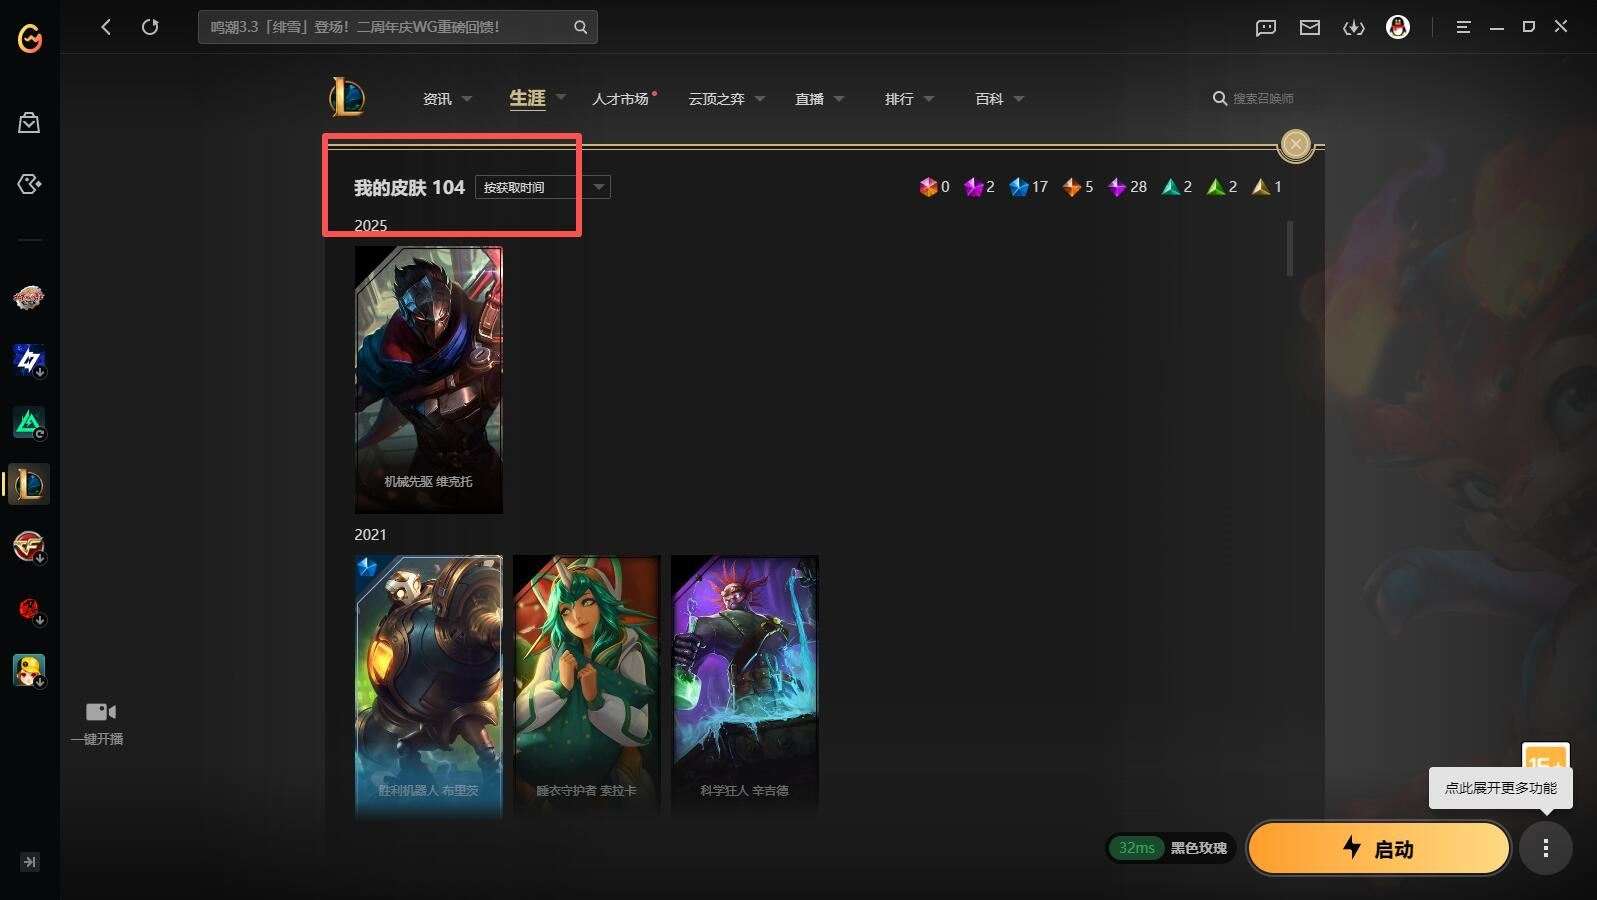The width and height of the screenshot is (1597, 900).
Task: Click the orange 启动 launch button
Action: pyautogui.click(x=1378, y=848)
